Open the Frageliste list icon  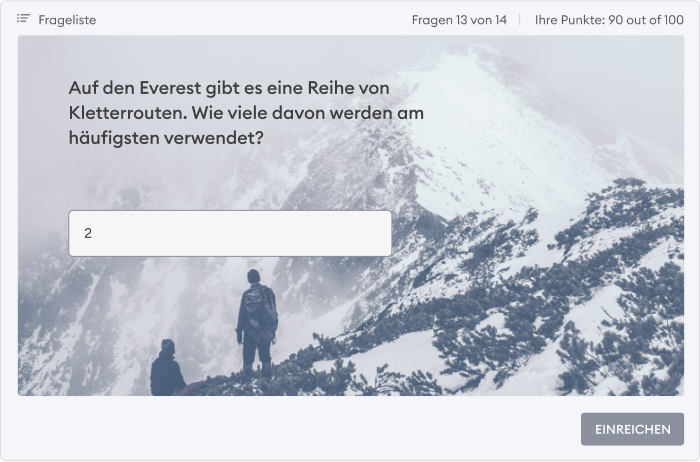pos(23,19)
